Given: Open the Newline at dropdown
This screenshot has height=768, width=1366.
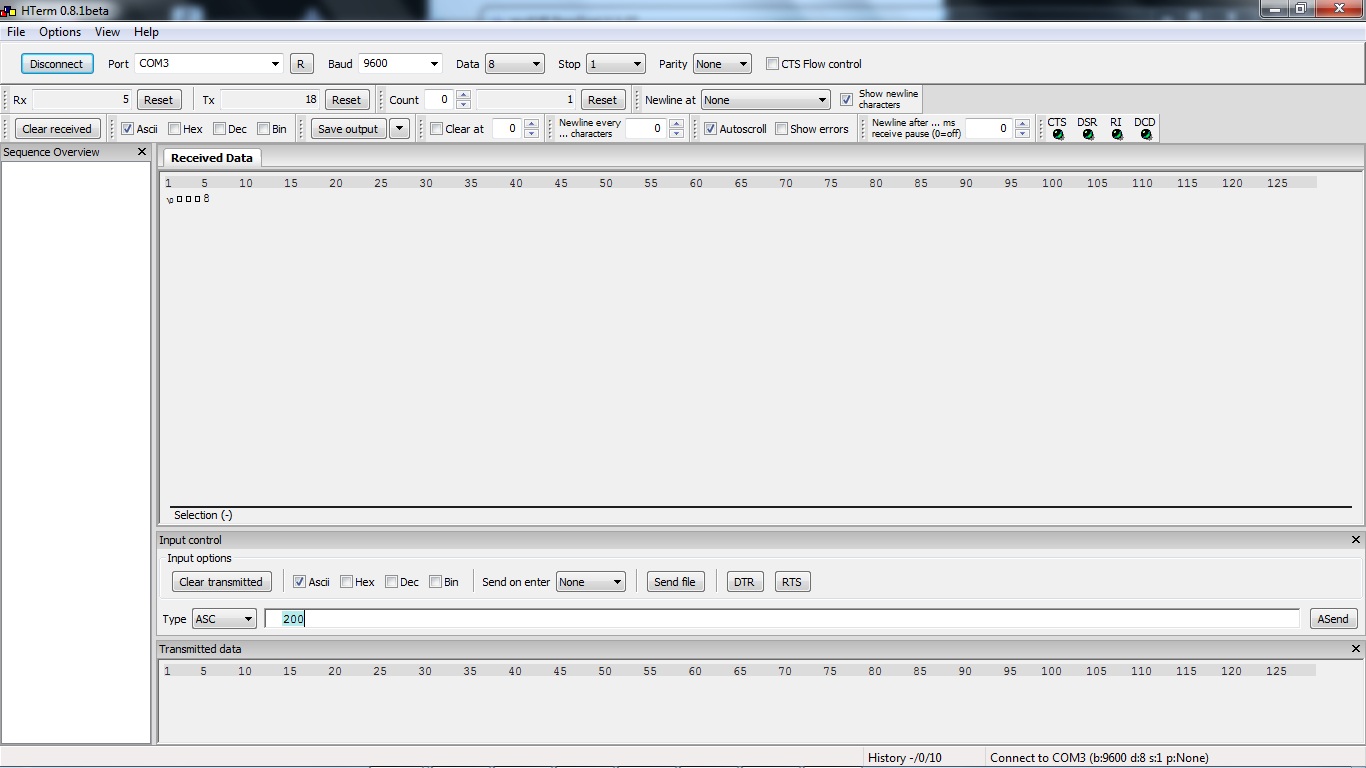Looking at the screenshot, I should (766, 100).
